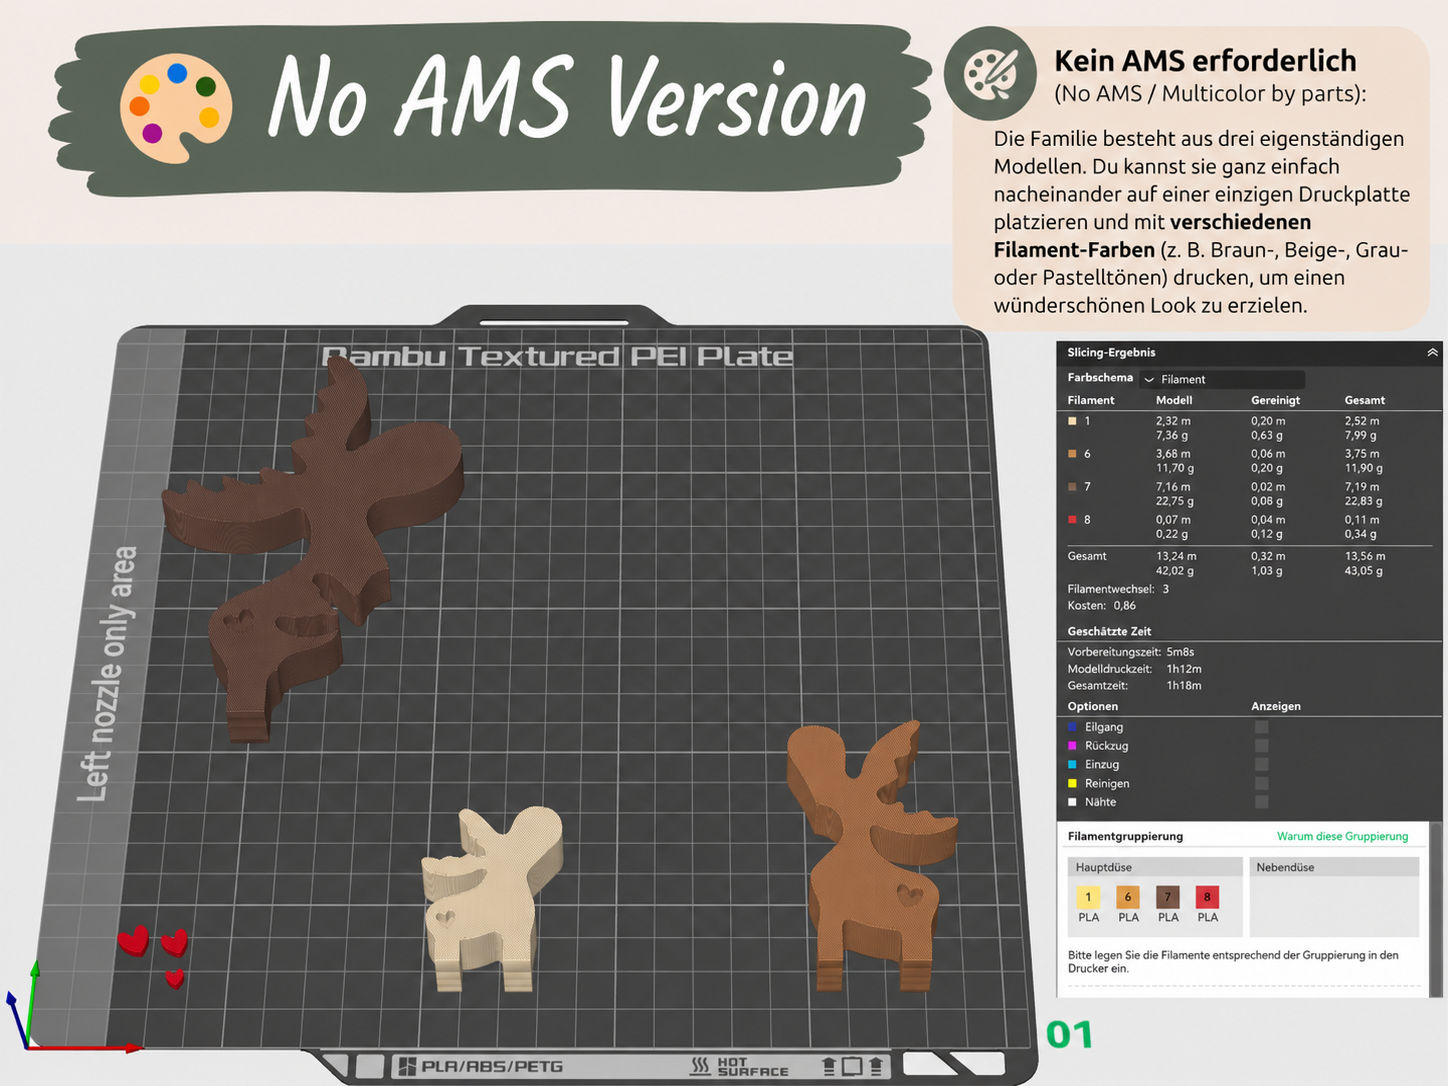Click the 'Modell' column header

[x=1174, y=400]
